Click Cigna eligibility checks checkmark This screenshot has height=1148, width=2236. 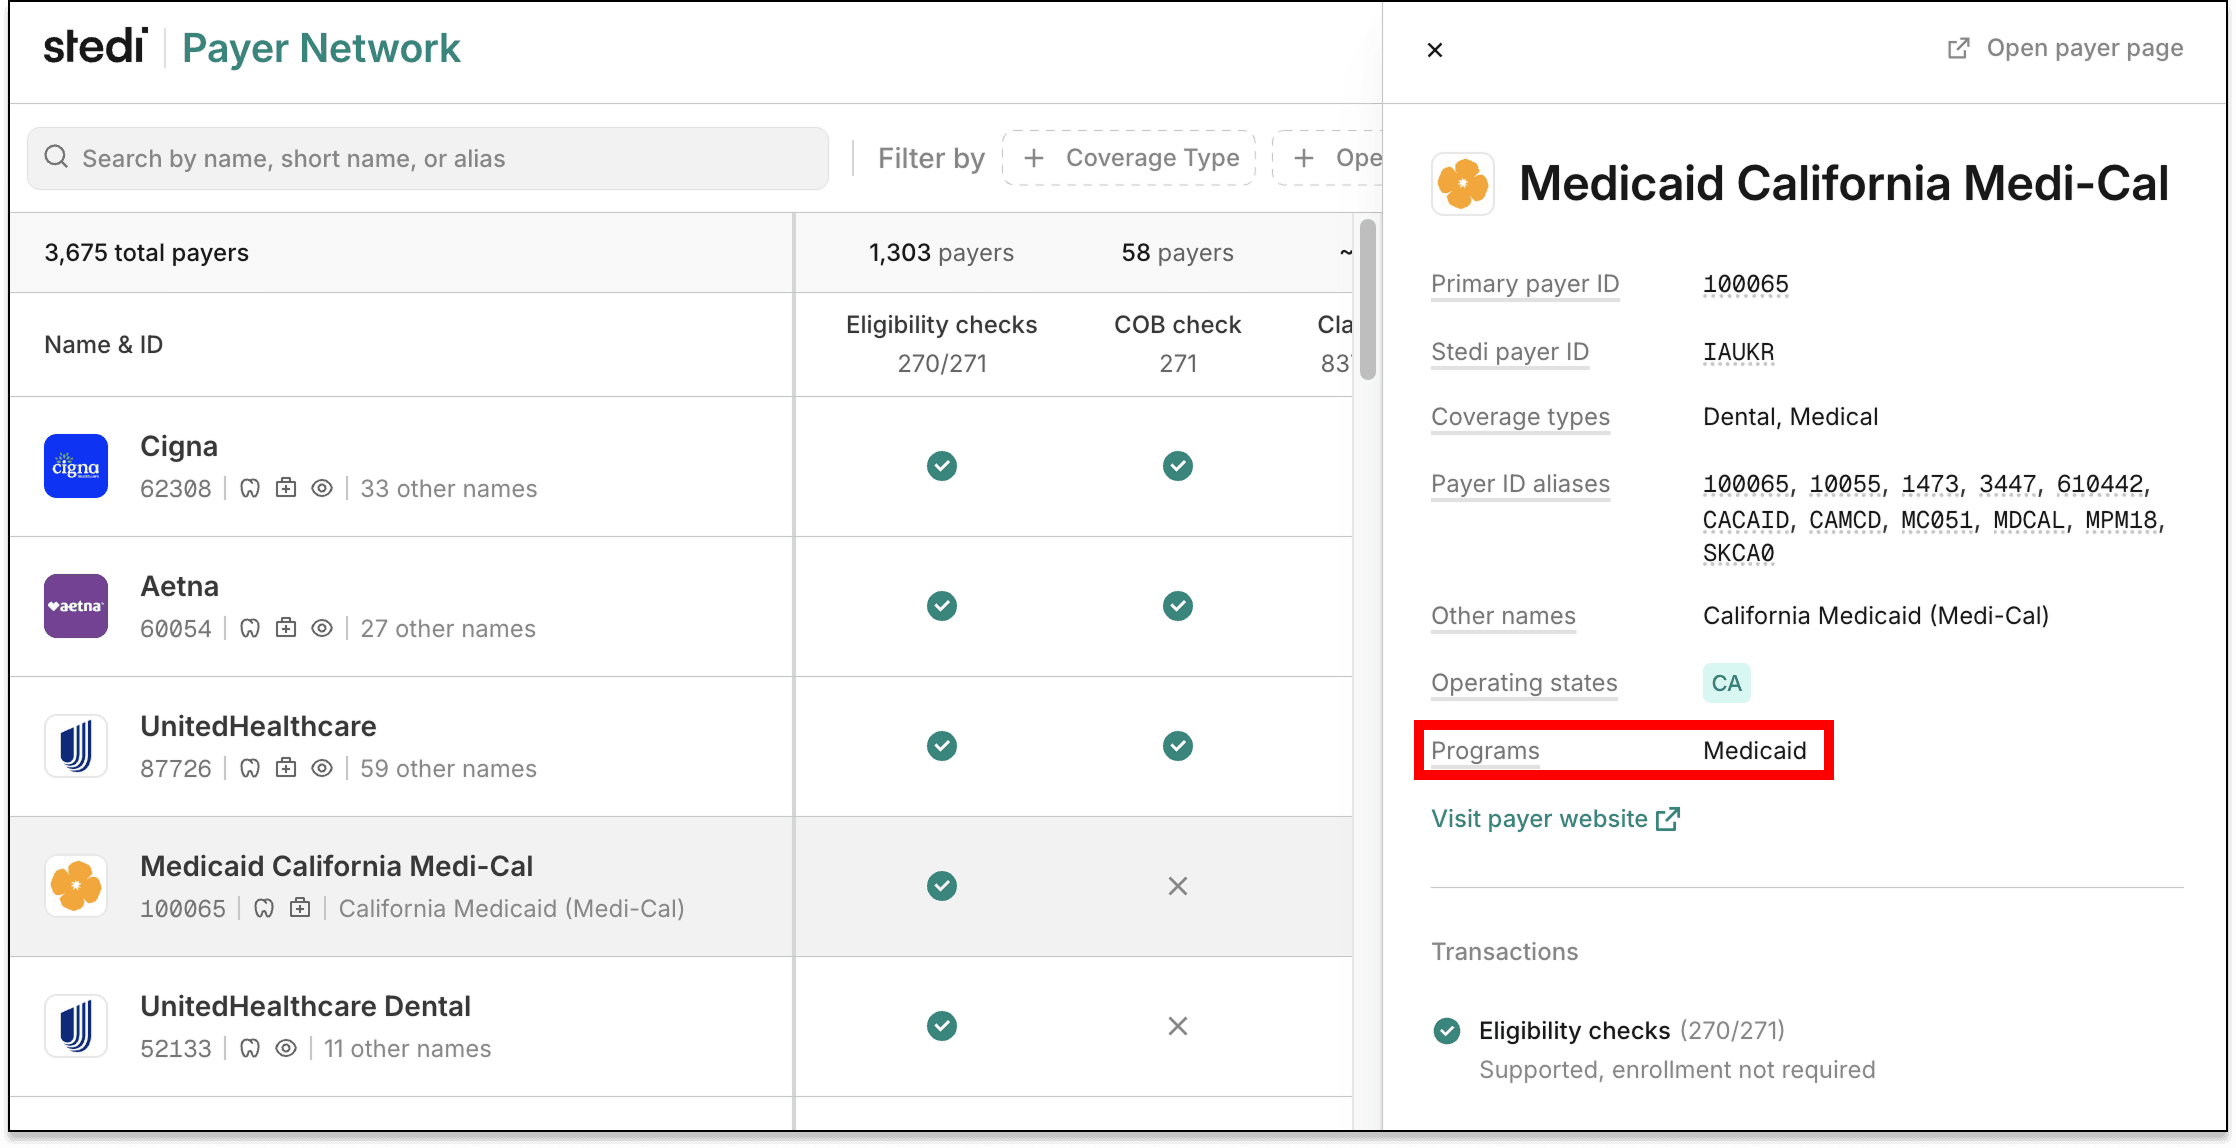pyautogui.click(x=942, y=466)
